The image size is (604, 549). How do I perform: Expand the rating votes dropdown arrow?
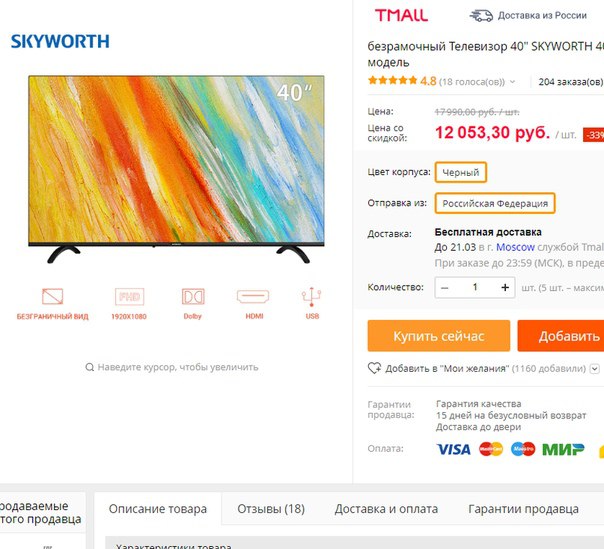pyautogui.click(x=512, y=82)
